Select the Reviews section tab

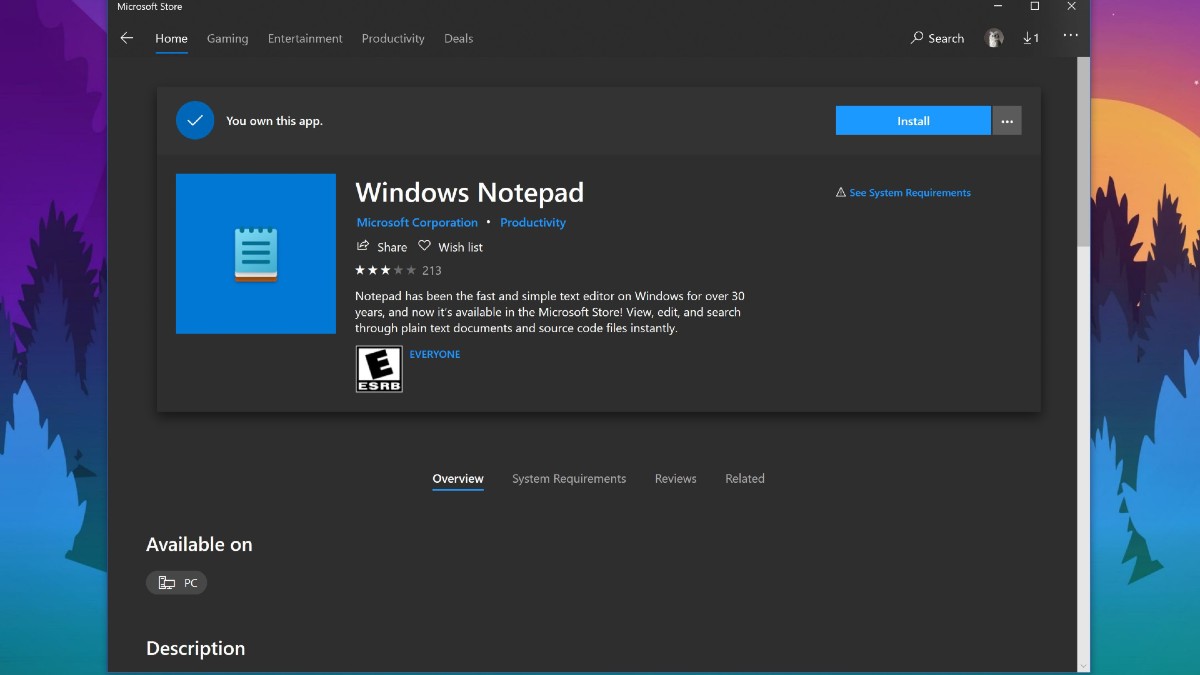pos(676,479)
